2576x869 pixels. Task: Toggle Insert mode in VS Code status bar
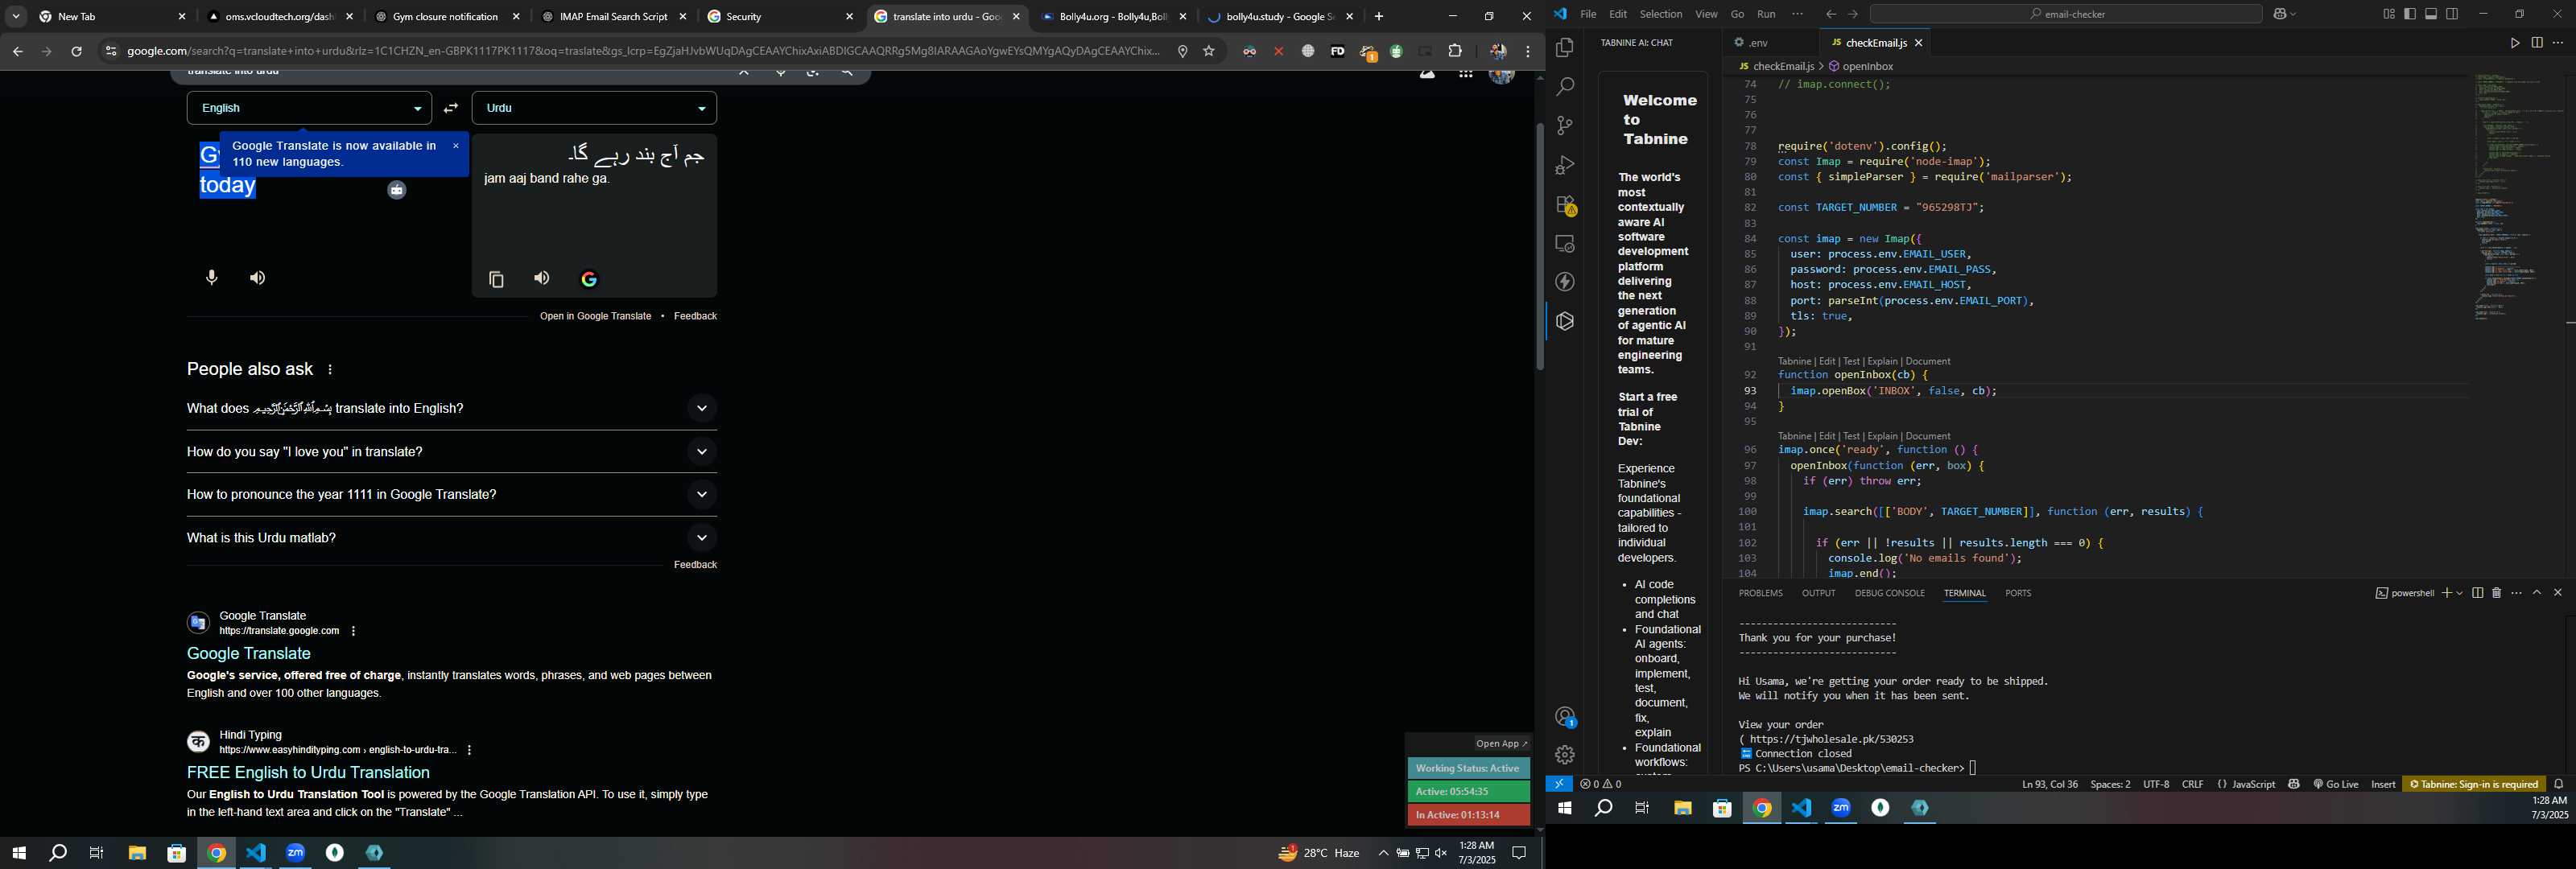(2383, 784)
